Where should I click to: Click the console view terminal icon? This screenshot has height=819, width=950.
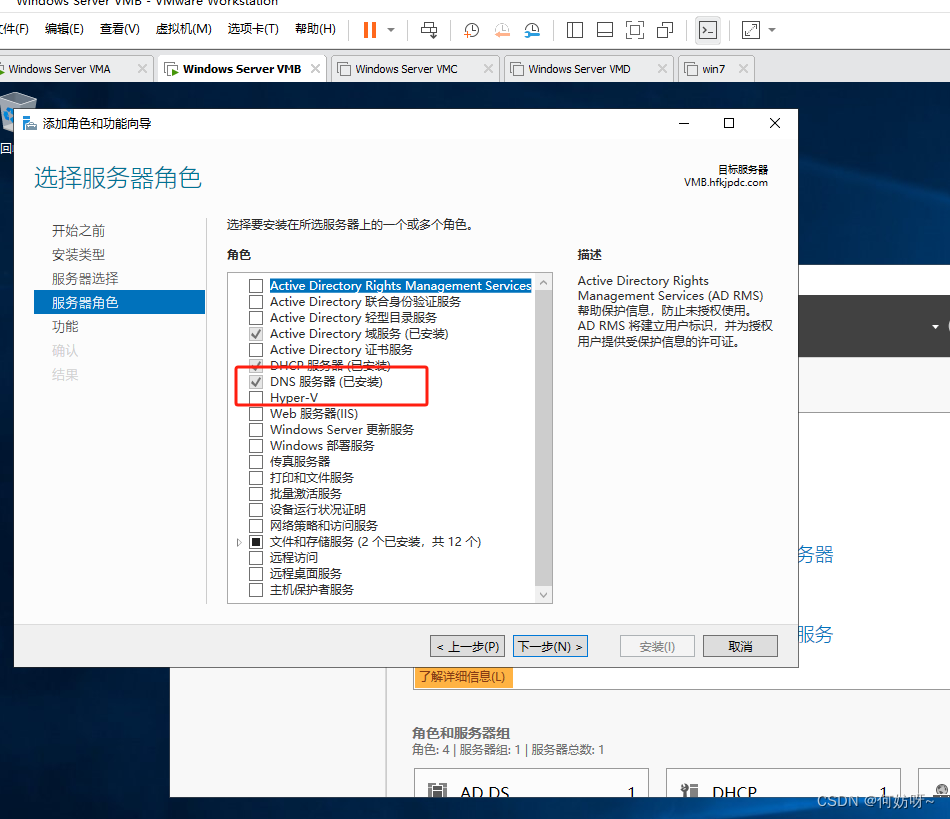coord(708,30)
